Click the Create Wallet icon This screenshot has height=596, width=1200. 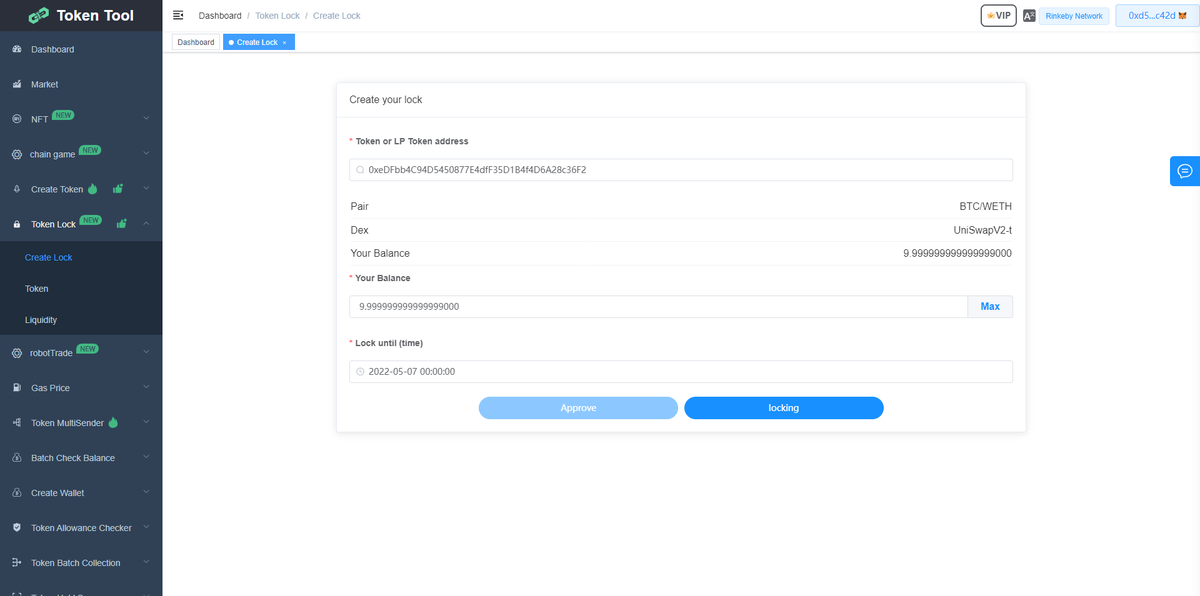point(17,493)
